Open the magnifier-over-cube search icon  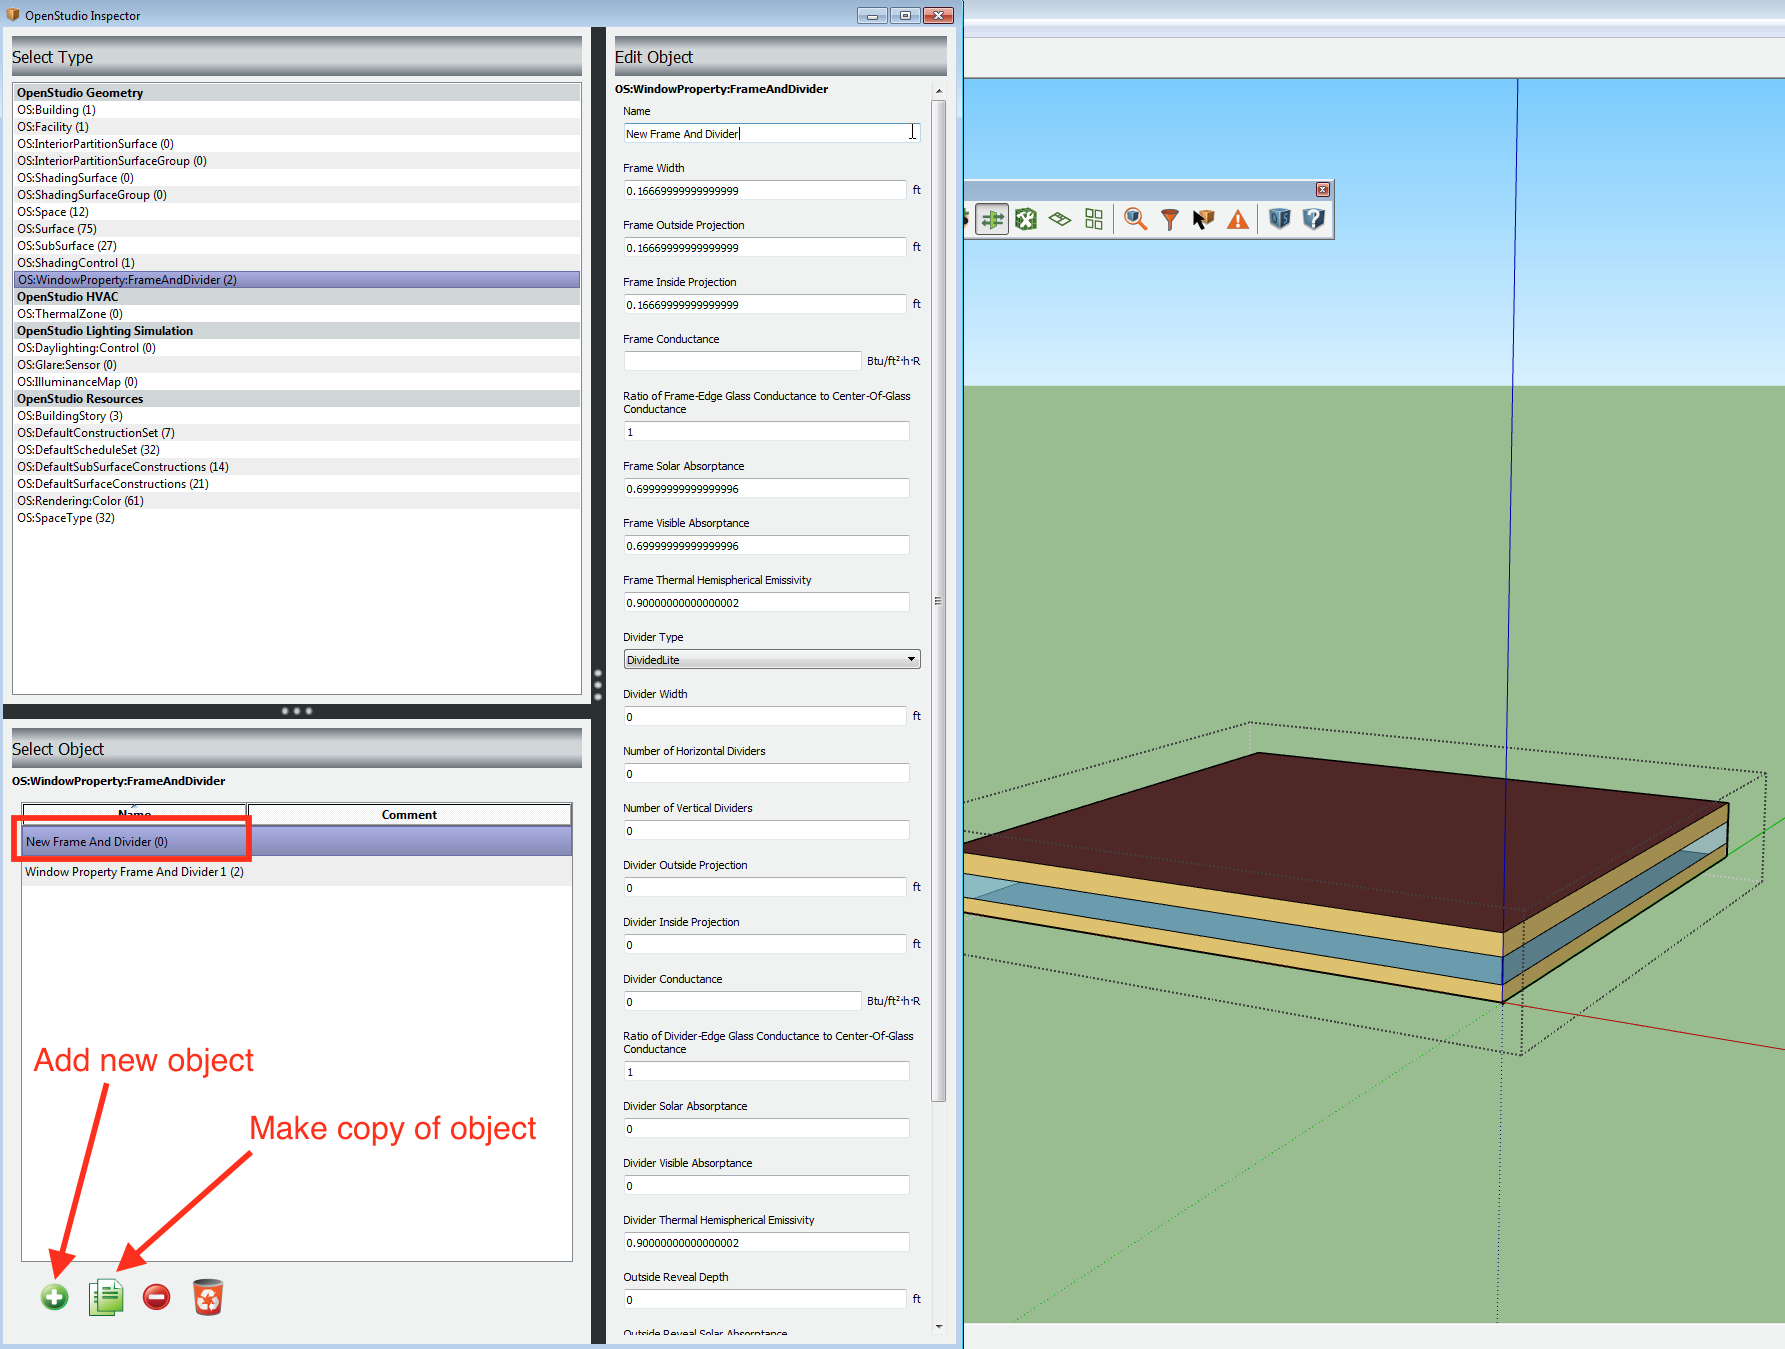coord(1135,219)
